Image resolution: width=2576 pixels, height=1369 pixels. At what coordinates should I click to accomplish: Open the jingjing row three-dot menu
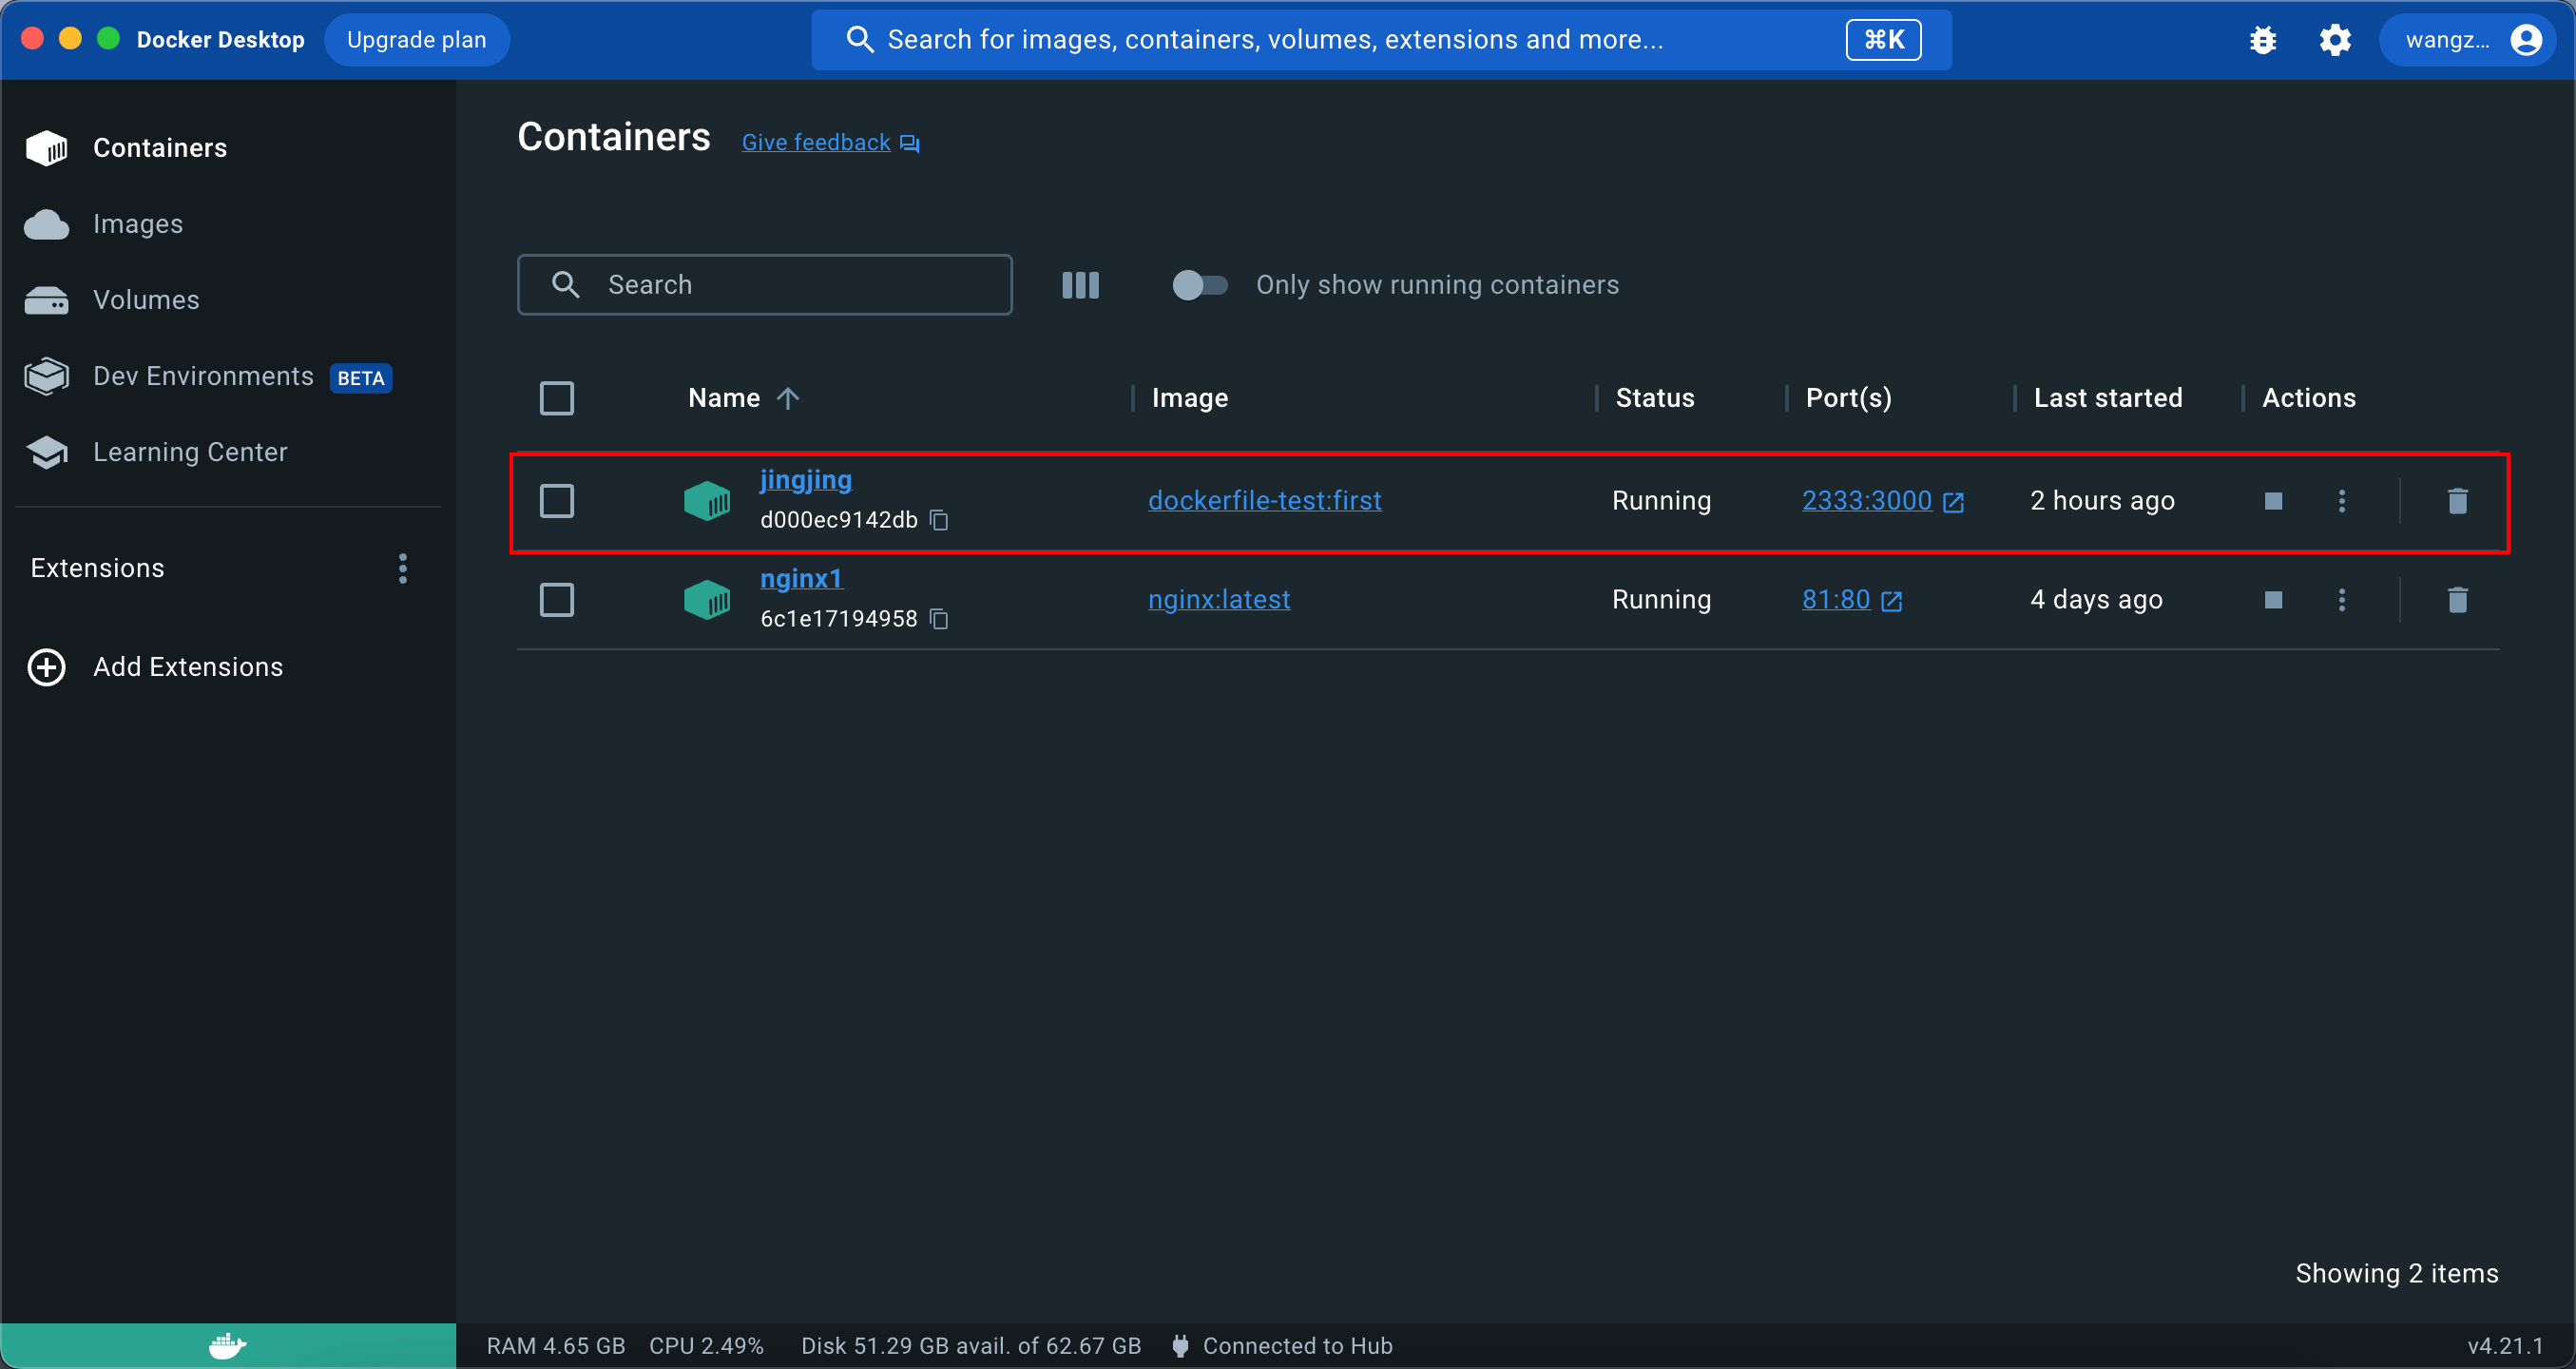[x=2341, y=500]
